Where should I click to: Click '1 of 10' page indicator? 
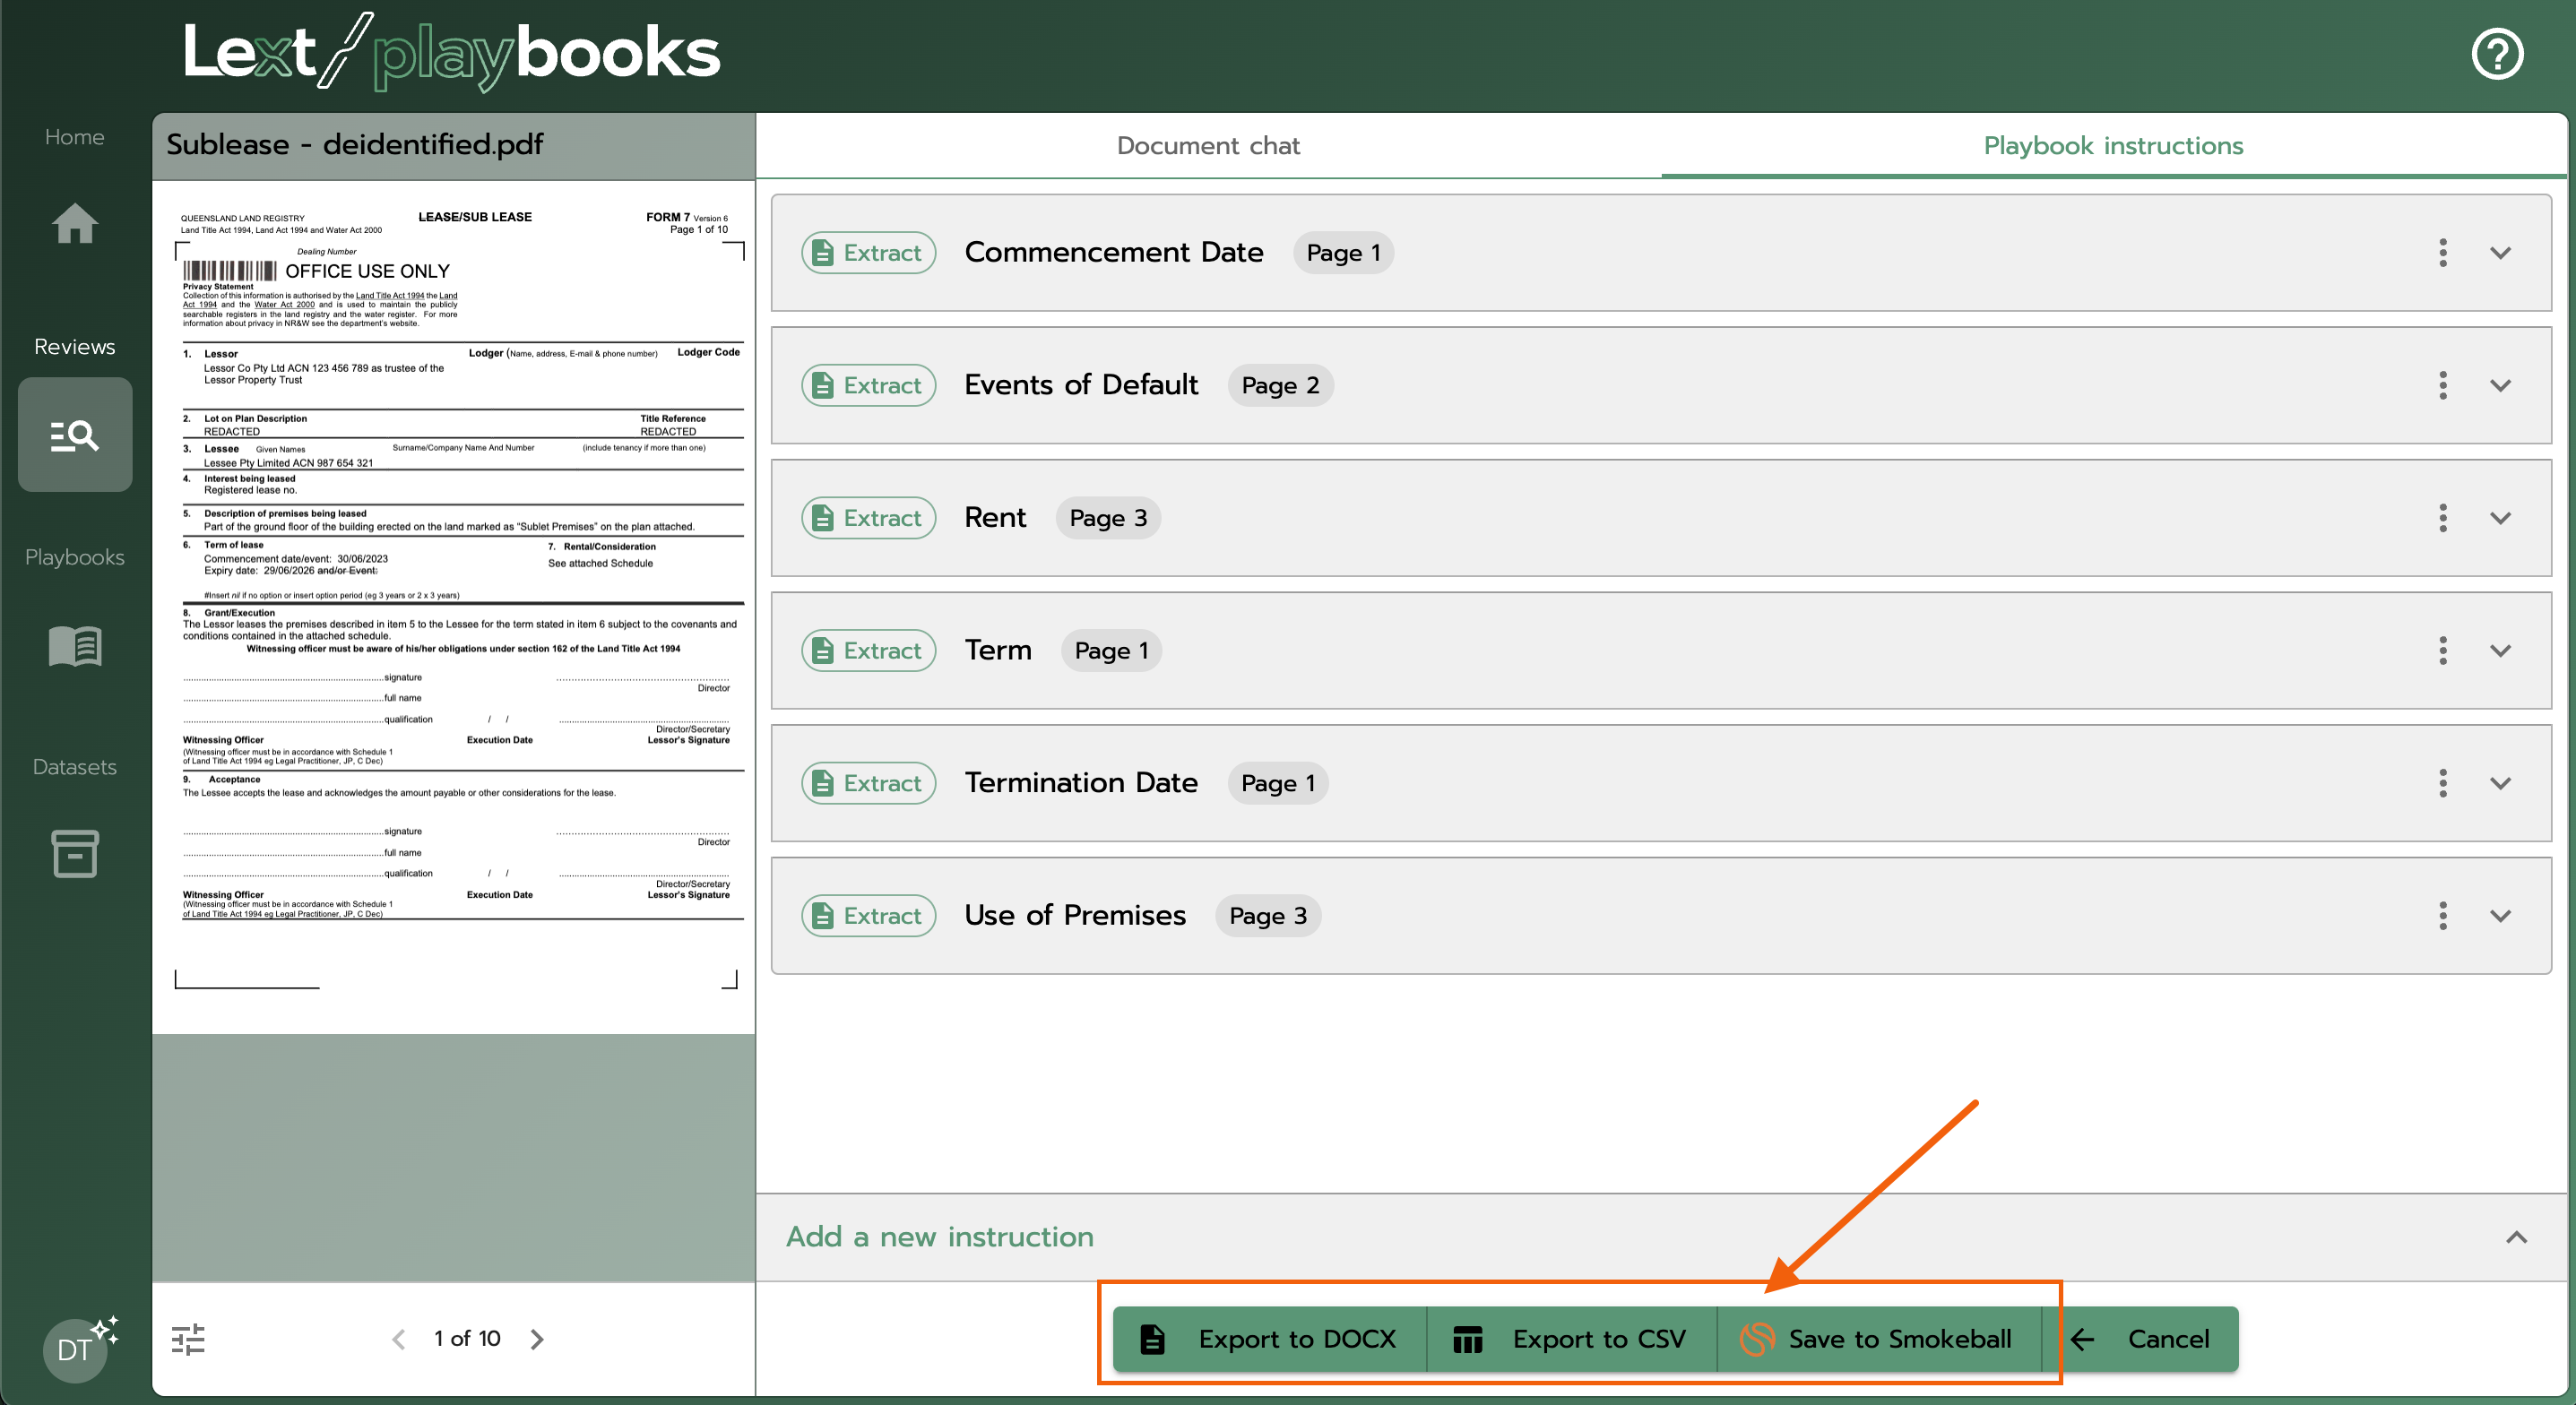coord(467,1339)
